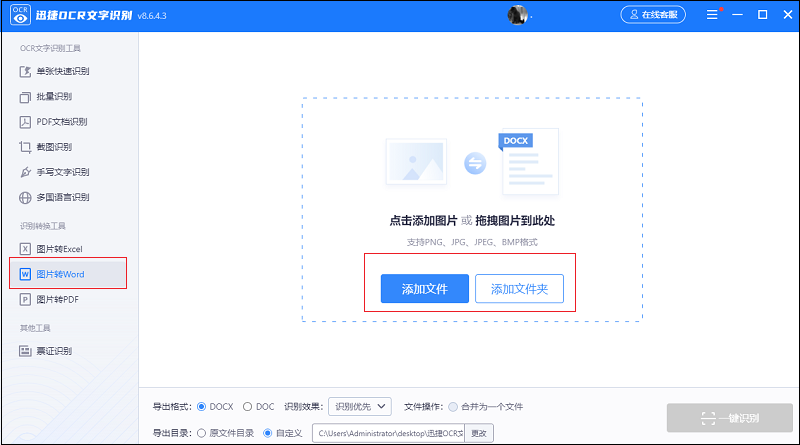Click the DOCX document illustration
The width and height of the screenshot is (800, 445).
[x=529, y=161]
